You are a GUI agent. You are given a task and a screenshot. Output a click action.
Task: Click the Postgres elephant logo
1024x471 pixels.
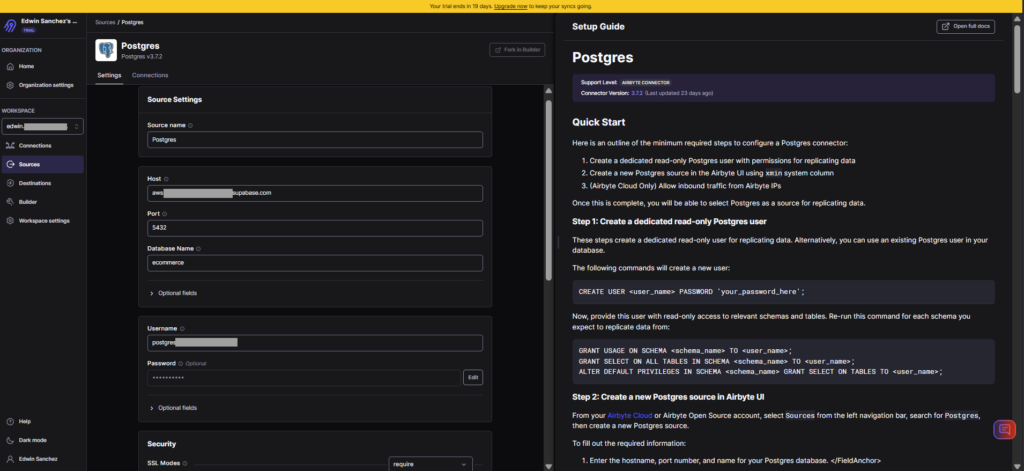click(x=106, y=50)
